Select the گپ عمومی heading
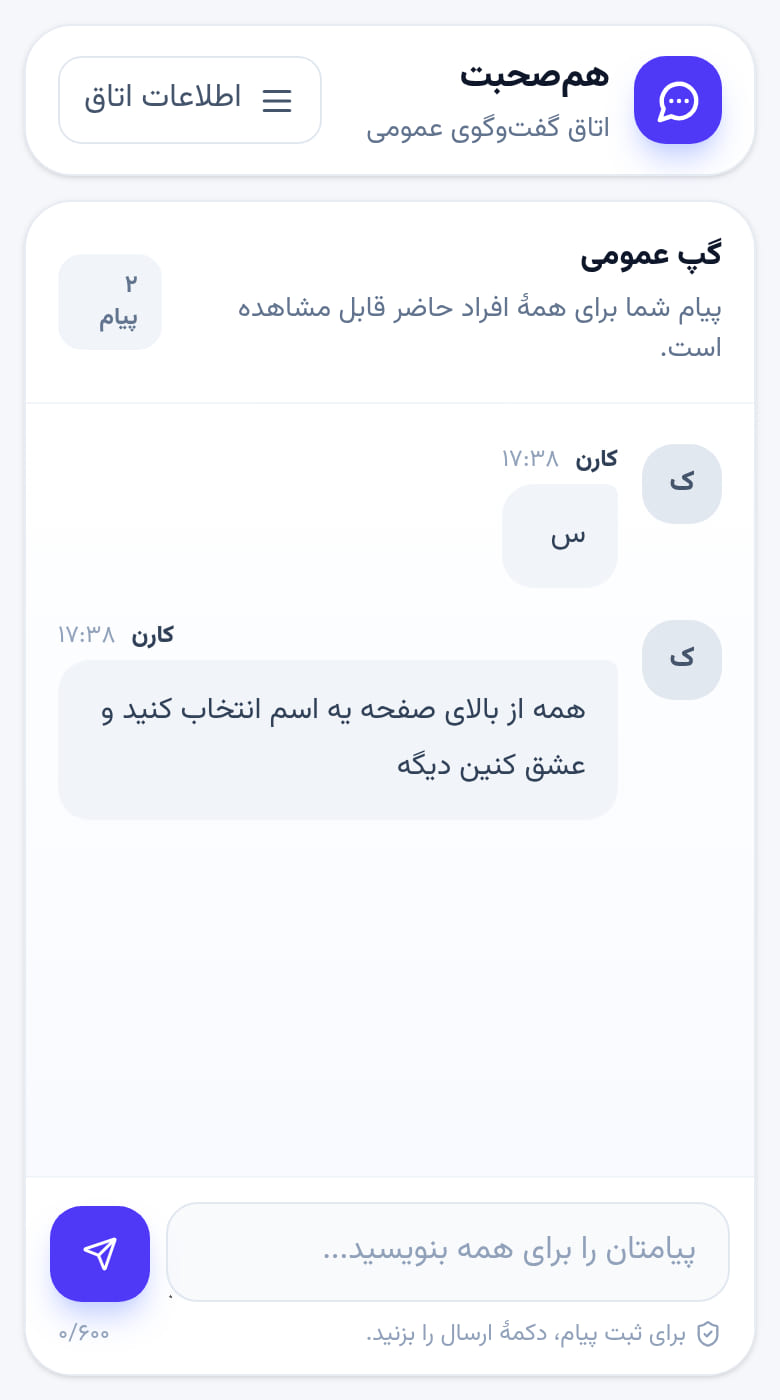 click(x=651, y=254)
